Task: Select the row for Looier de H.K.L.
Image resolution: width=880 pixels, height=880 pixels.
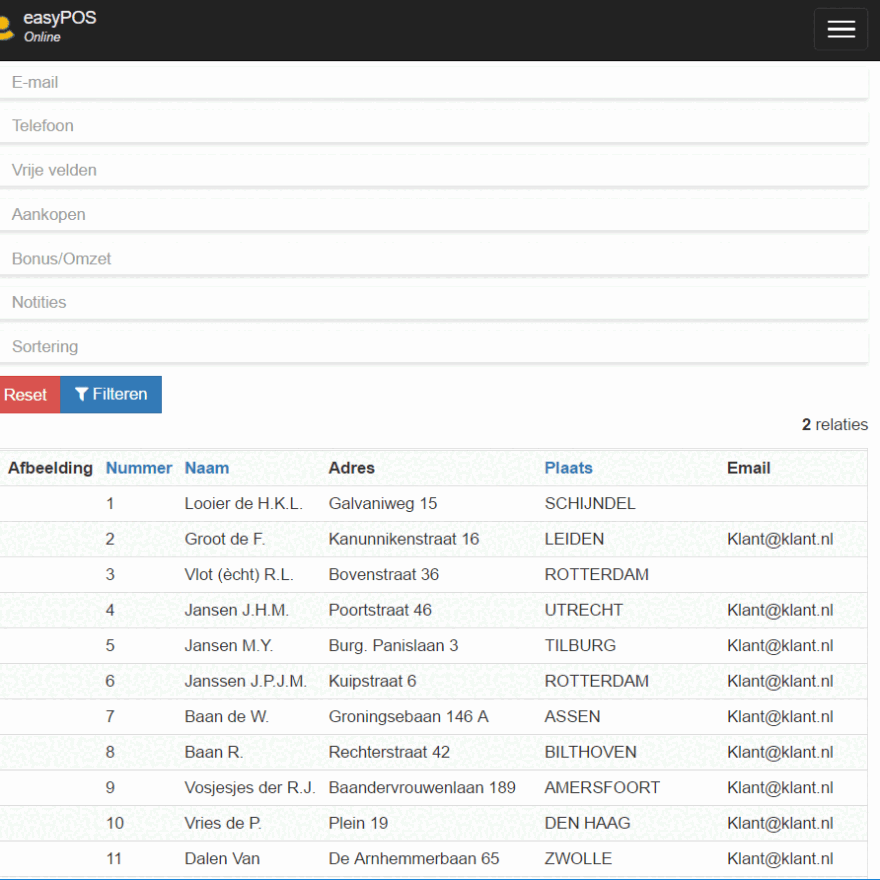Action: point(433,503)
